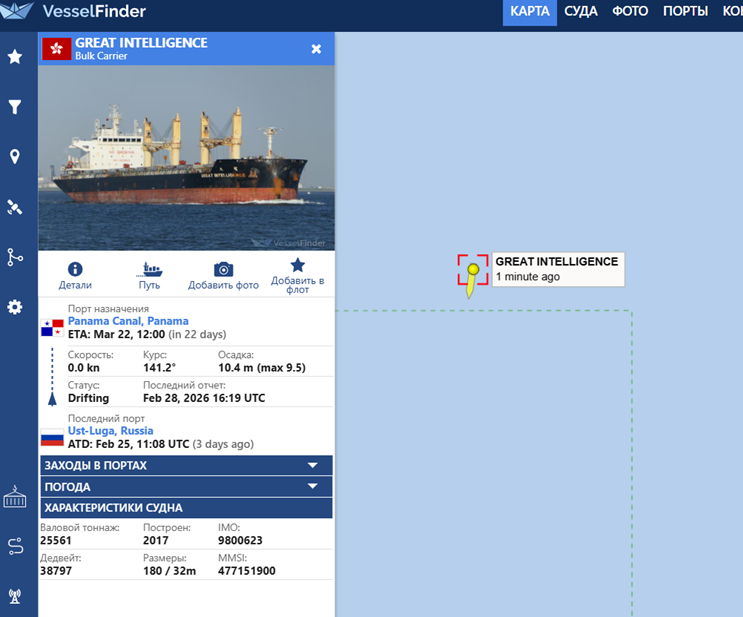Add vessel to fleet with Добавить в флот
Image resolution: width=743 pixels, height=617 pixels.
[x=297, y=276]
